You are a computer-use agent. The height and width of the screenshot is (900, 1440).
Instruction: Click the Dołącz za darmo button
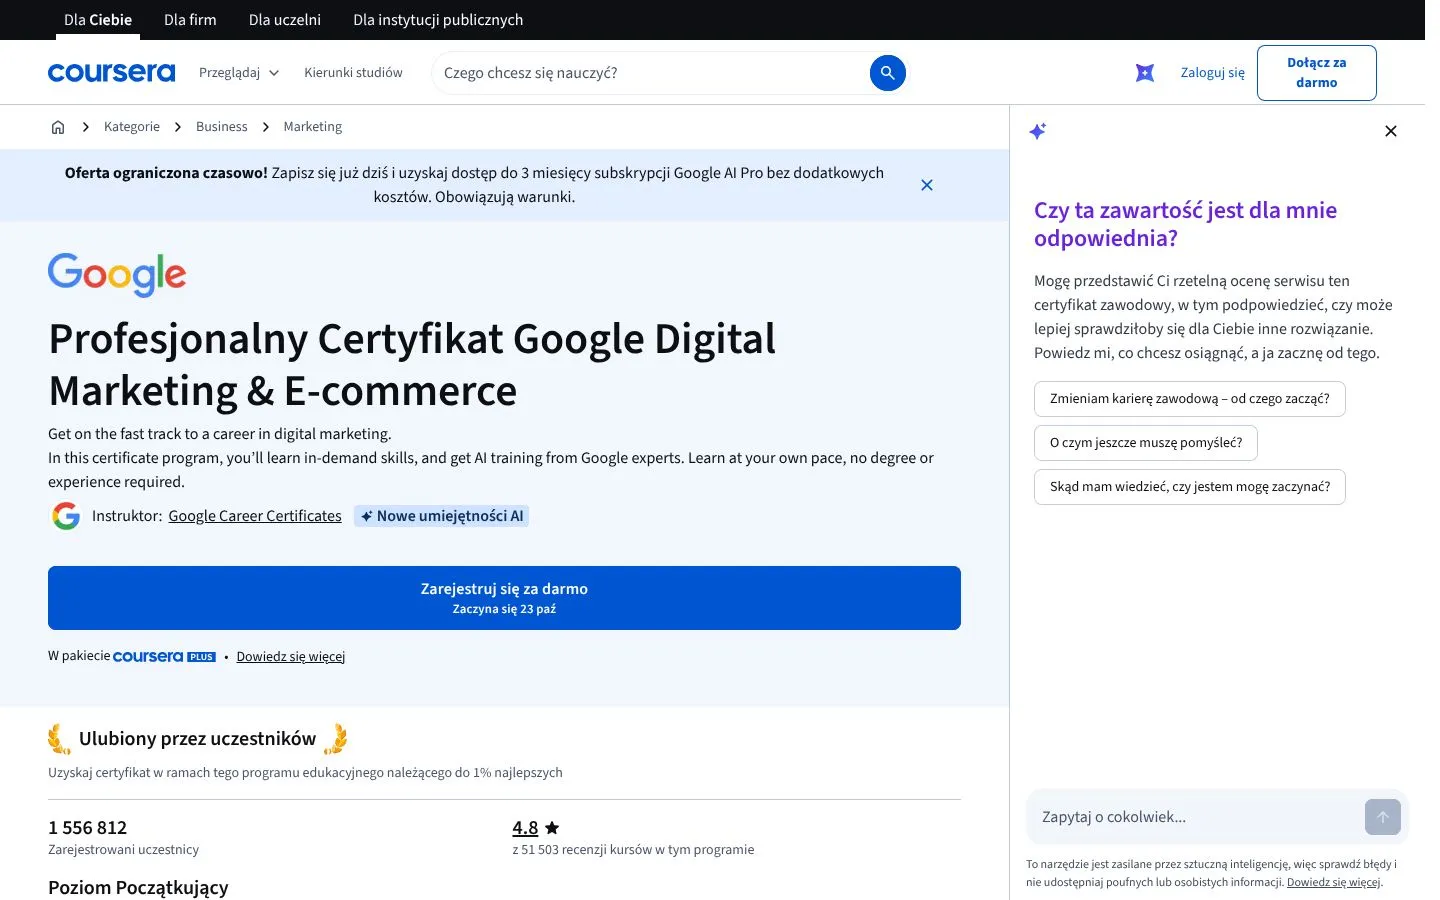click(1317, 73)
